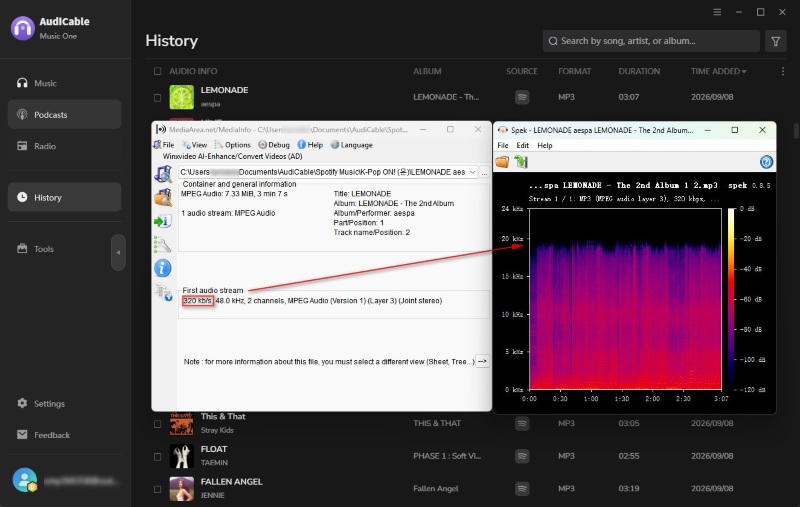Check the LEMONADE track checkbox

158,97
